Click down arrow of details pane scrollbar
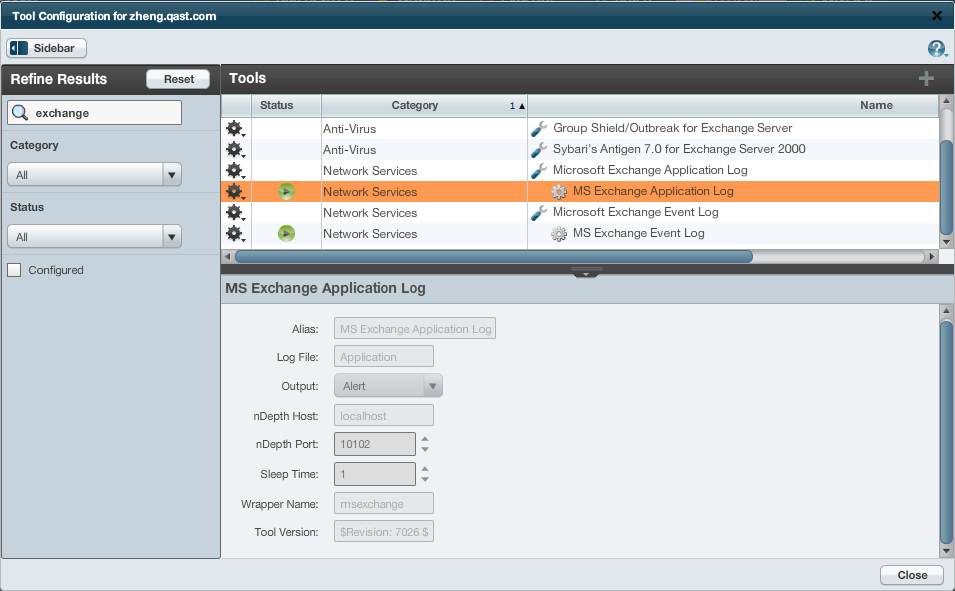Screen dimensions: 955x591 [946, 551]
